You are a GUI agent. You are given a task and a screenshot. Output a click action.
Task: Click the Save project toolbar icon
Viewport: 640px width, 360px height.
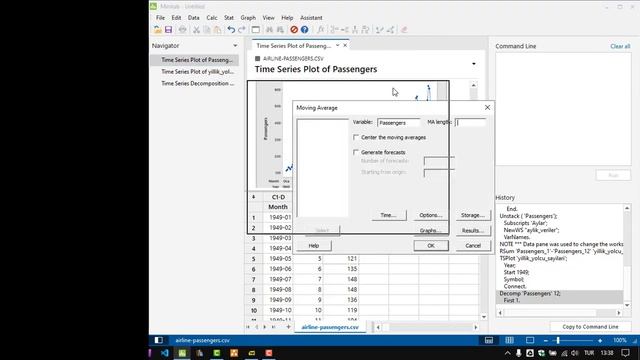coord(168,30)
